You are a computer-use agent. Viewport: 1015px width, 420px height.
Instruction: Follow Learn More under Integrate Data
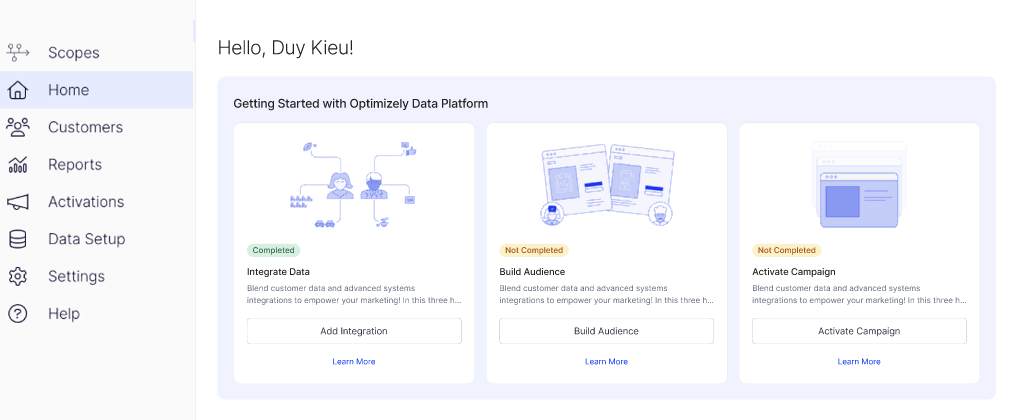[354, 361]
